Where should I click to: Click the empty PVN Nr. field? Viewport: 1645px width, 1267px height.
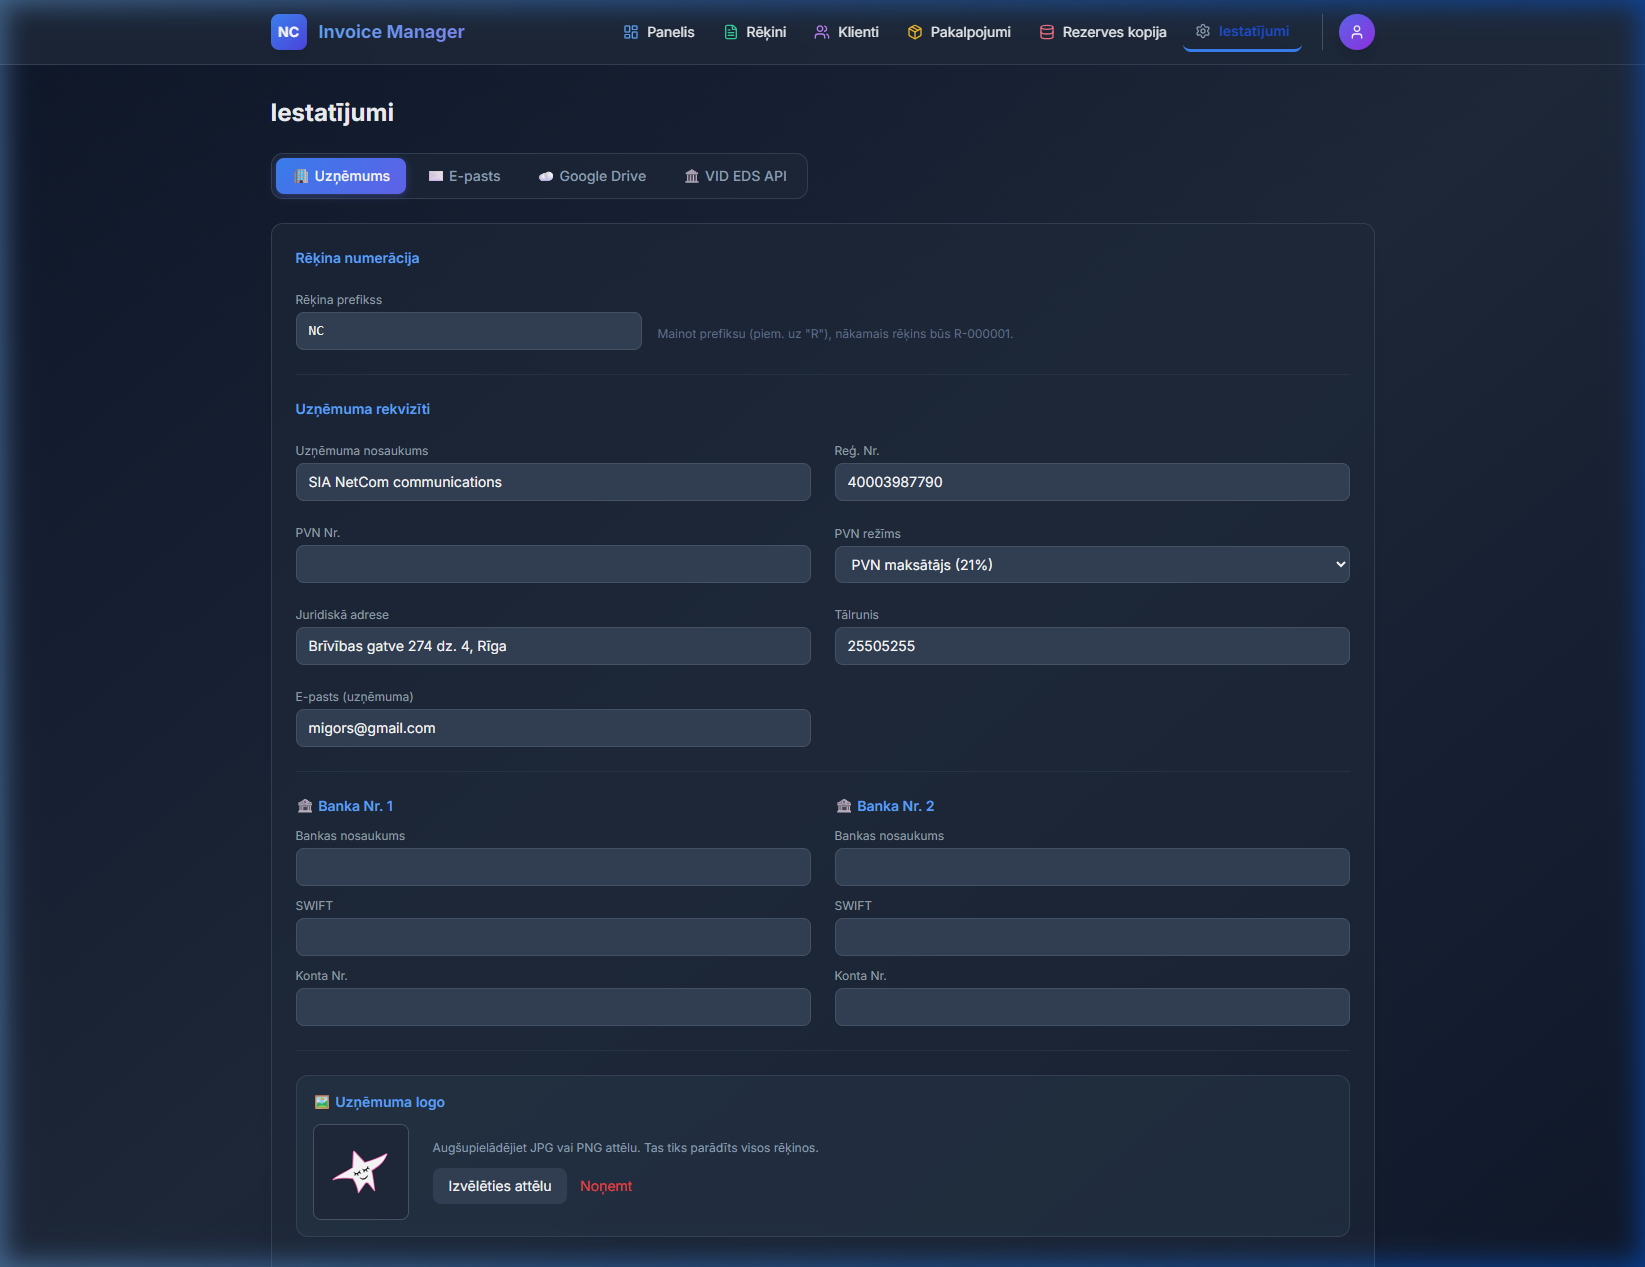click(x=552, y=564)
